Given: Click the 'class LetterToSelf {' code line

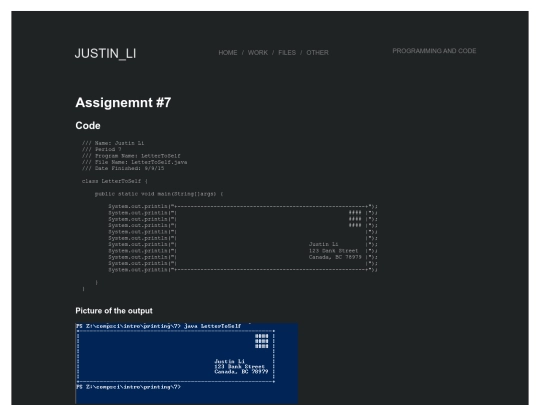Looking at the screenshot, I should click(115, 181).
